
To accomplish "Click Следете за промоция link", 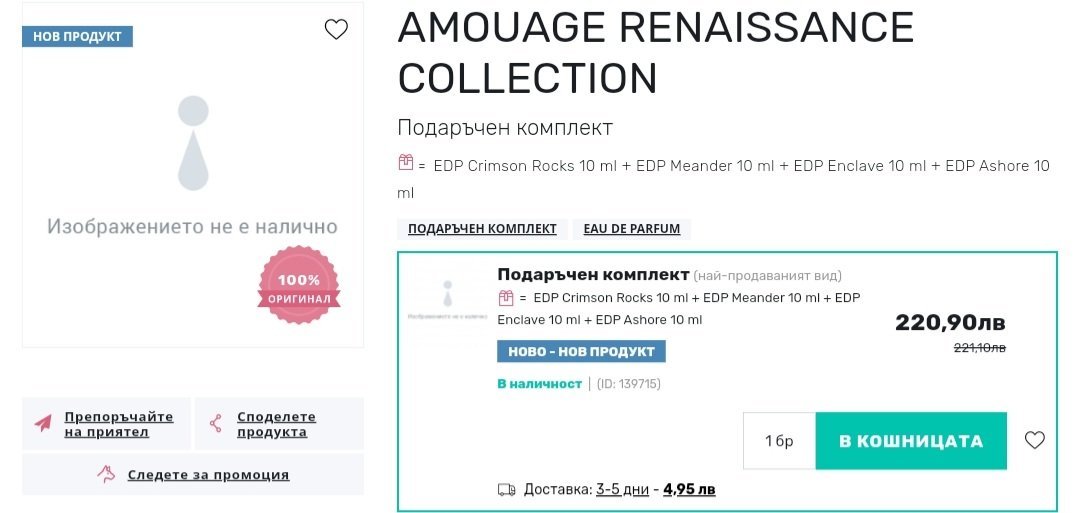I will click(208, 475).
